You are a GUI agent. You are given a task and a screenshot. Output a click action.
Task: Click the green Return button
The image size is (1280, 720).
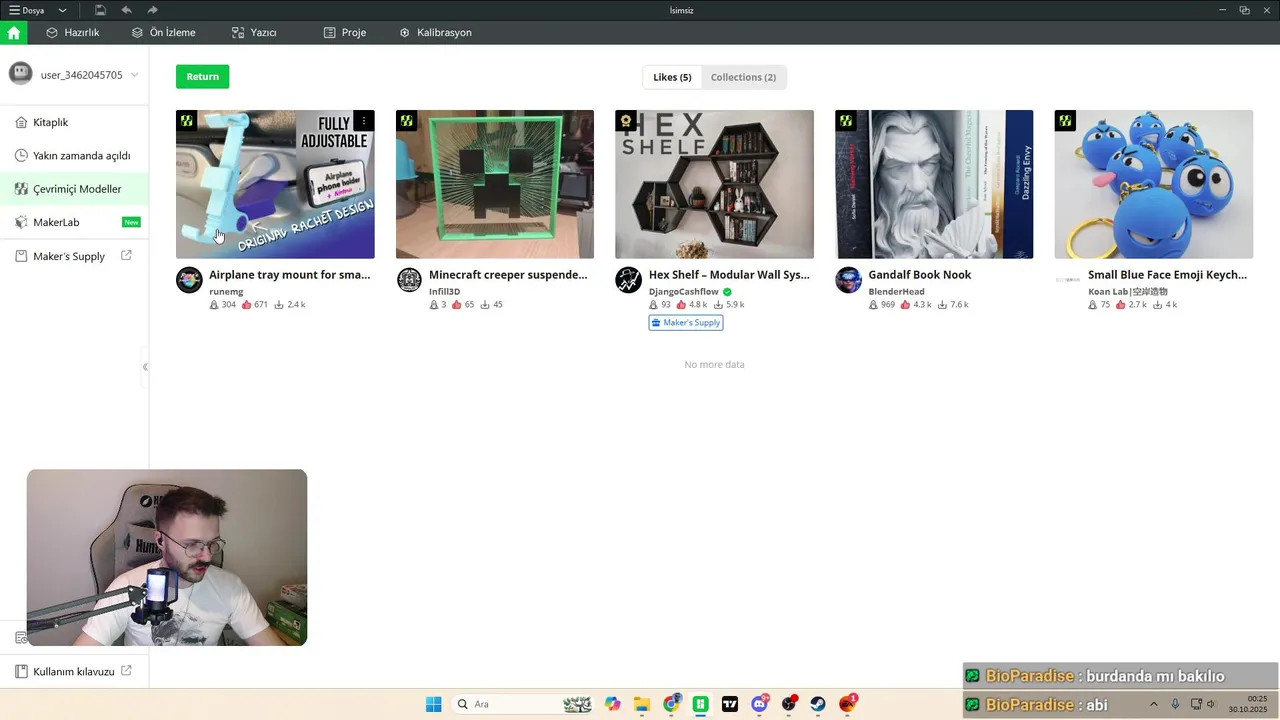(202, 77)
